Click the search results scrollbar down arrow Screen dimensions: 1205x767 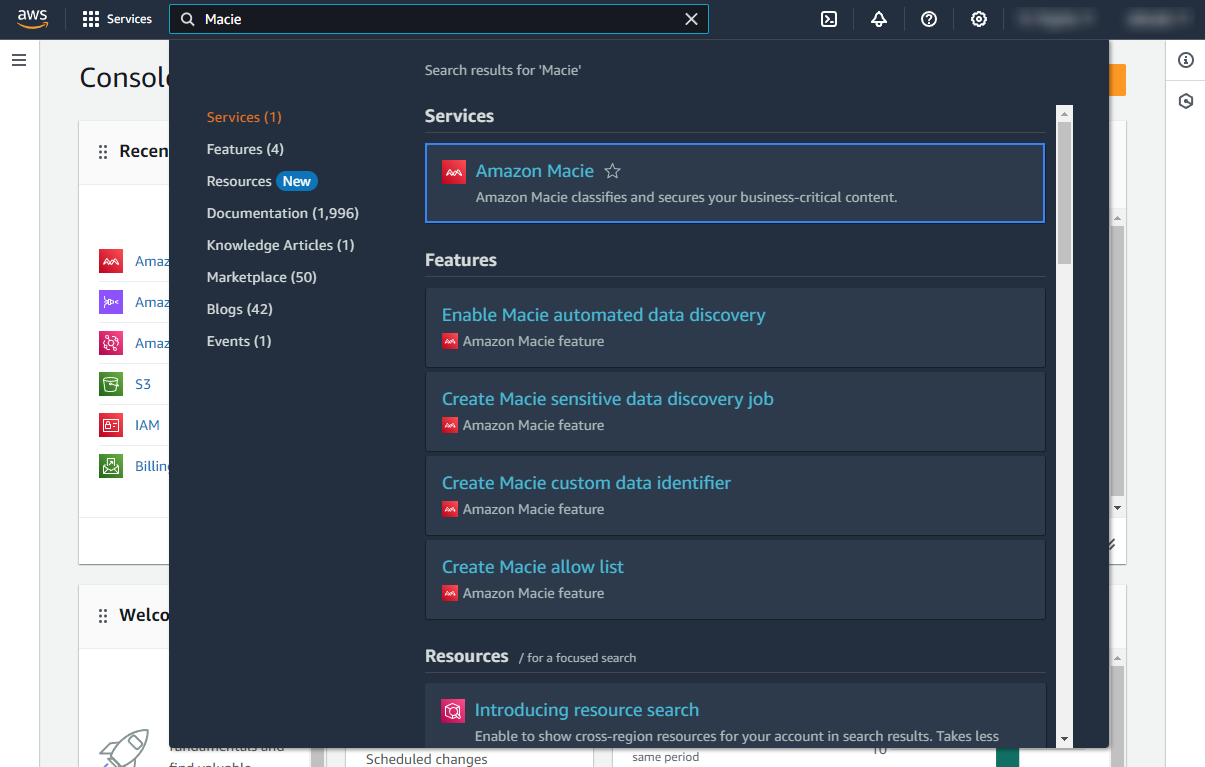(1064, 739)
